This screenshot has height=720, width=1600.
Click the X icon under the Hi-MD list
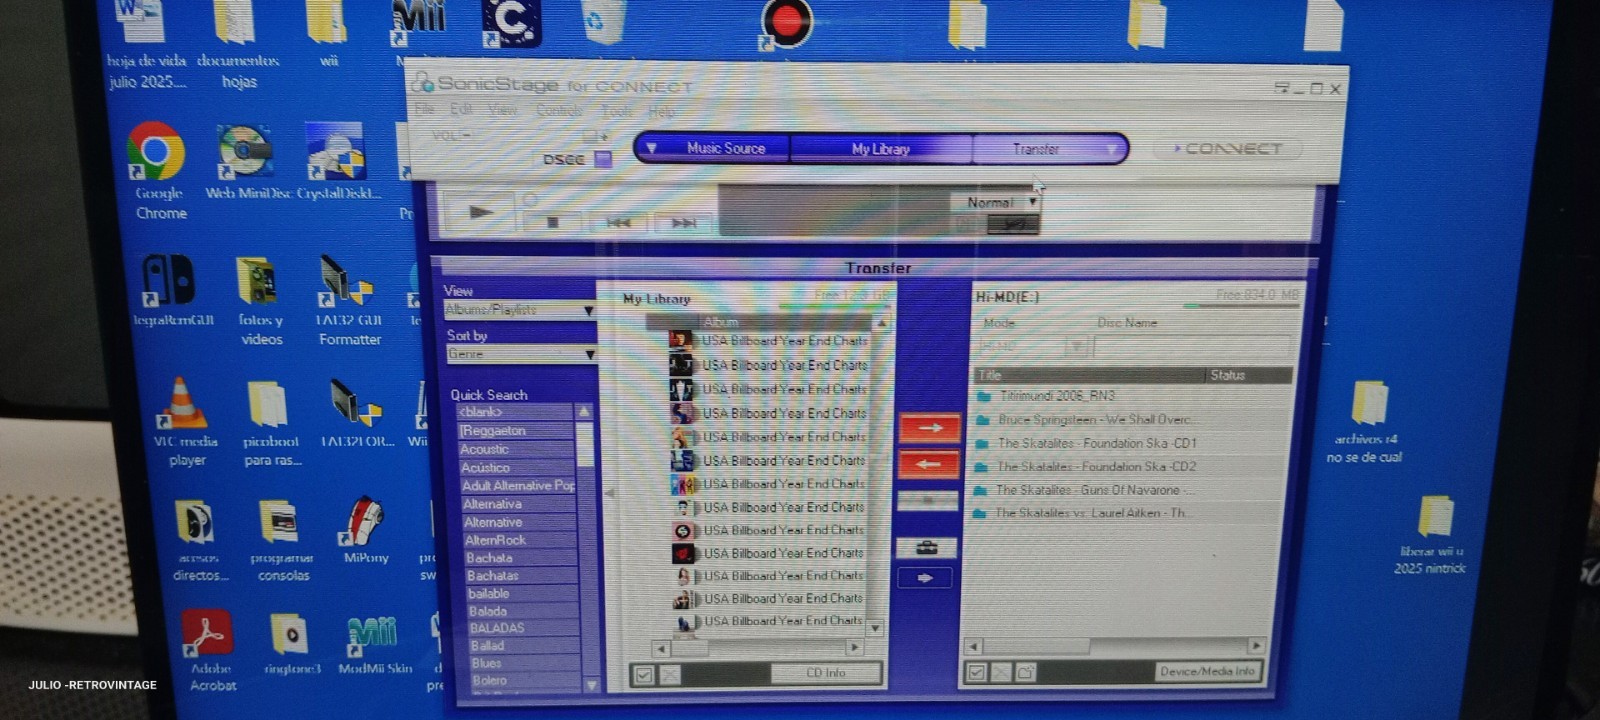[x=1001, y=672]
